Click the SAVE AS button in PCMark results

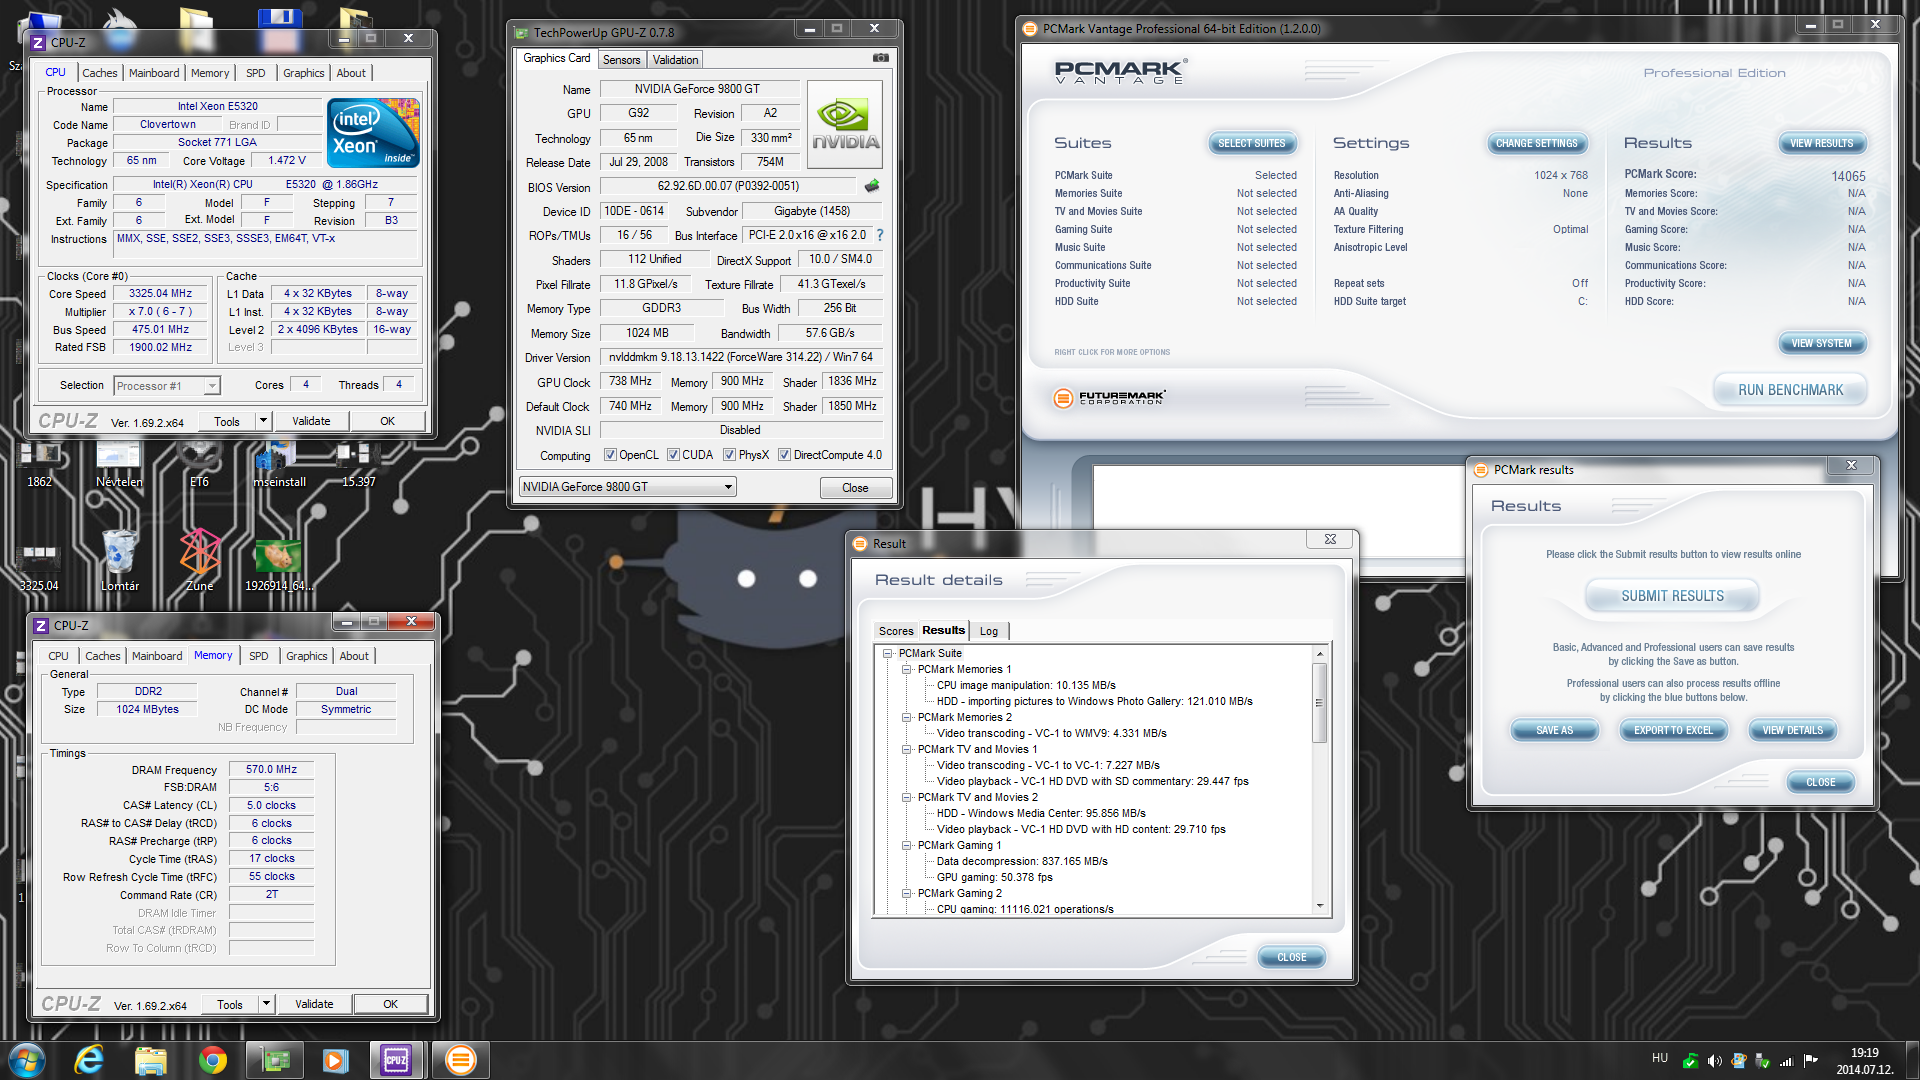1554,730
